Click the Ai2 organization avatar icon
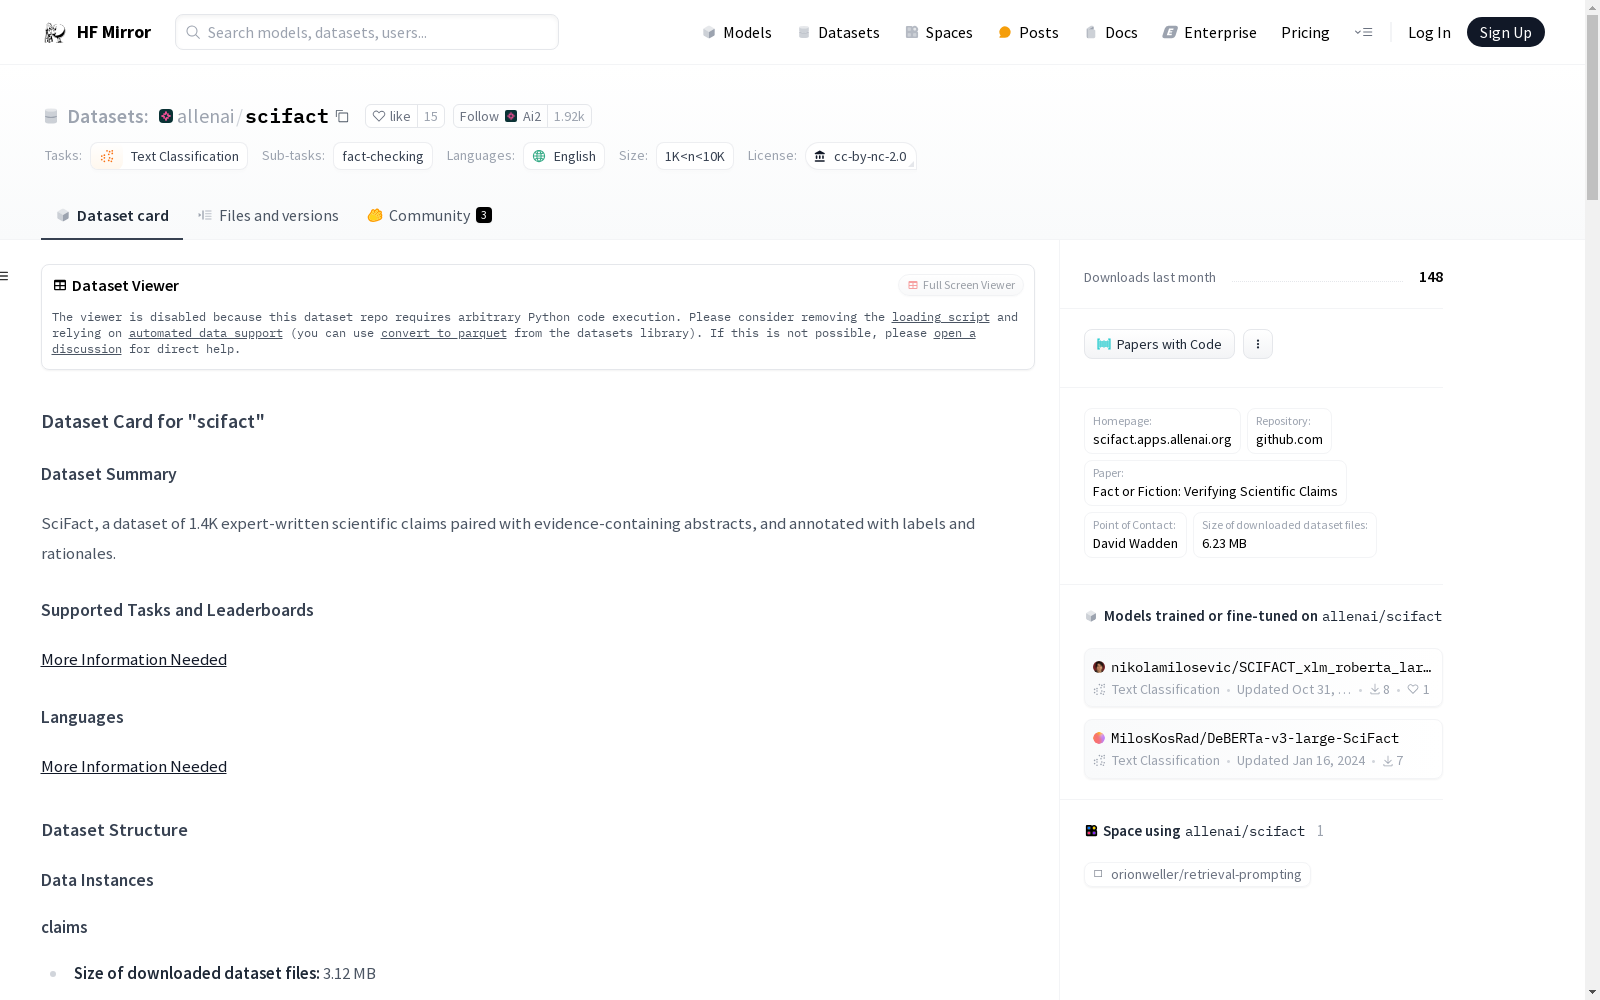The image size is (1600, 1000). click(x=511, y=116)
